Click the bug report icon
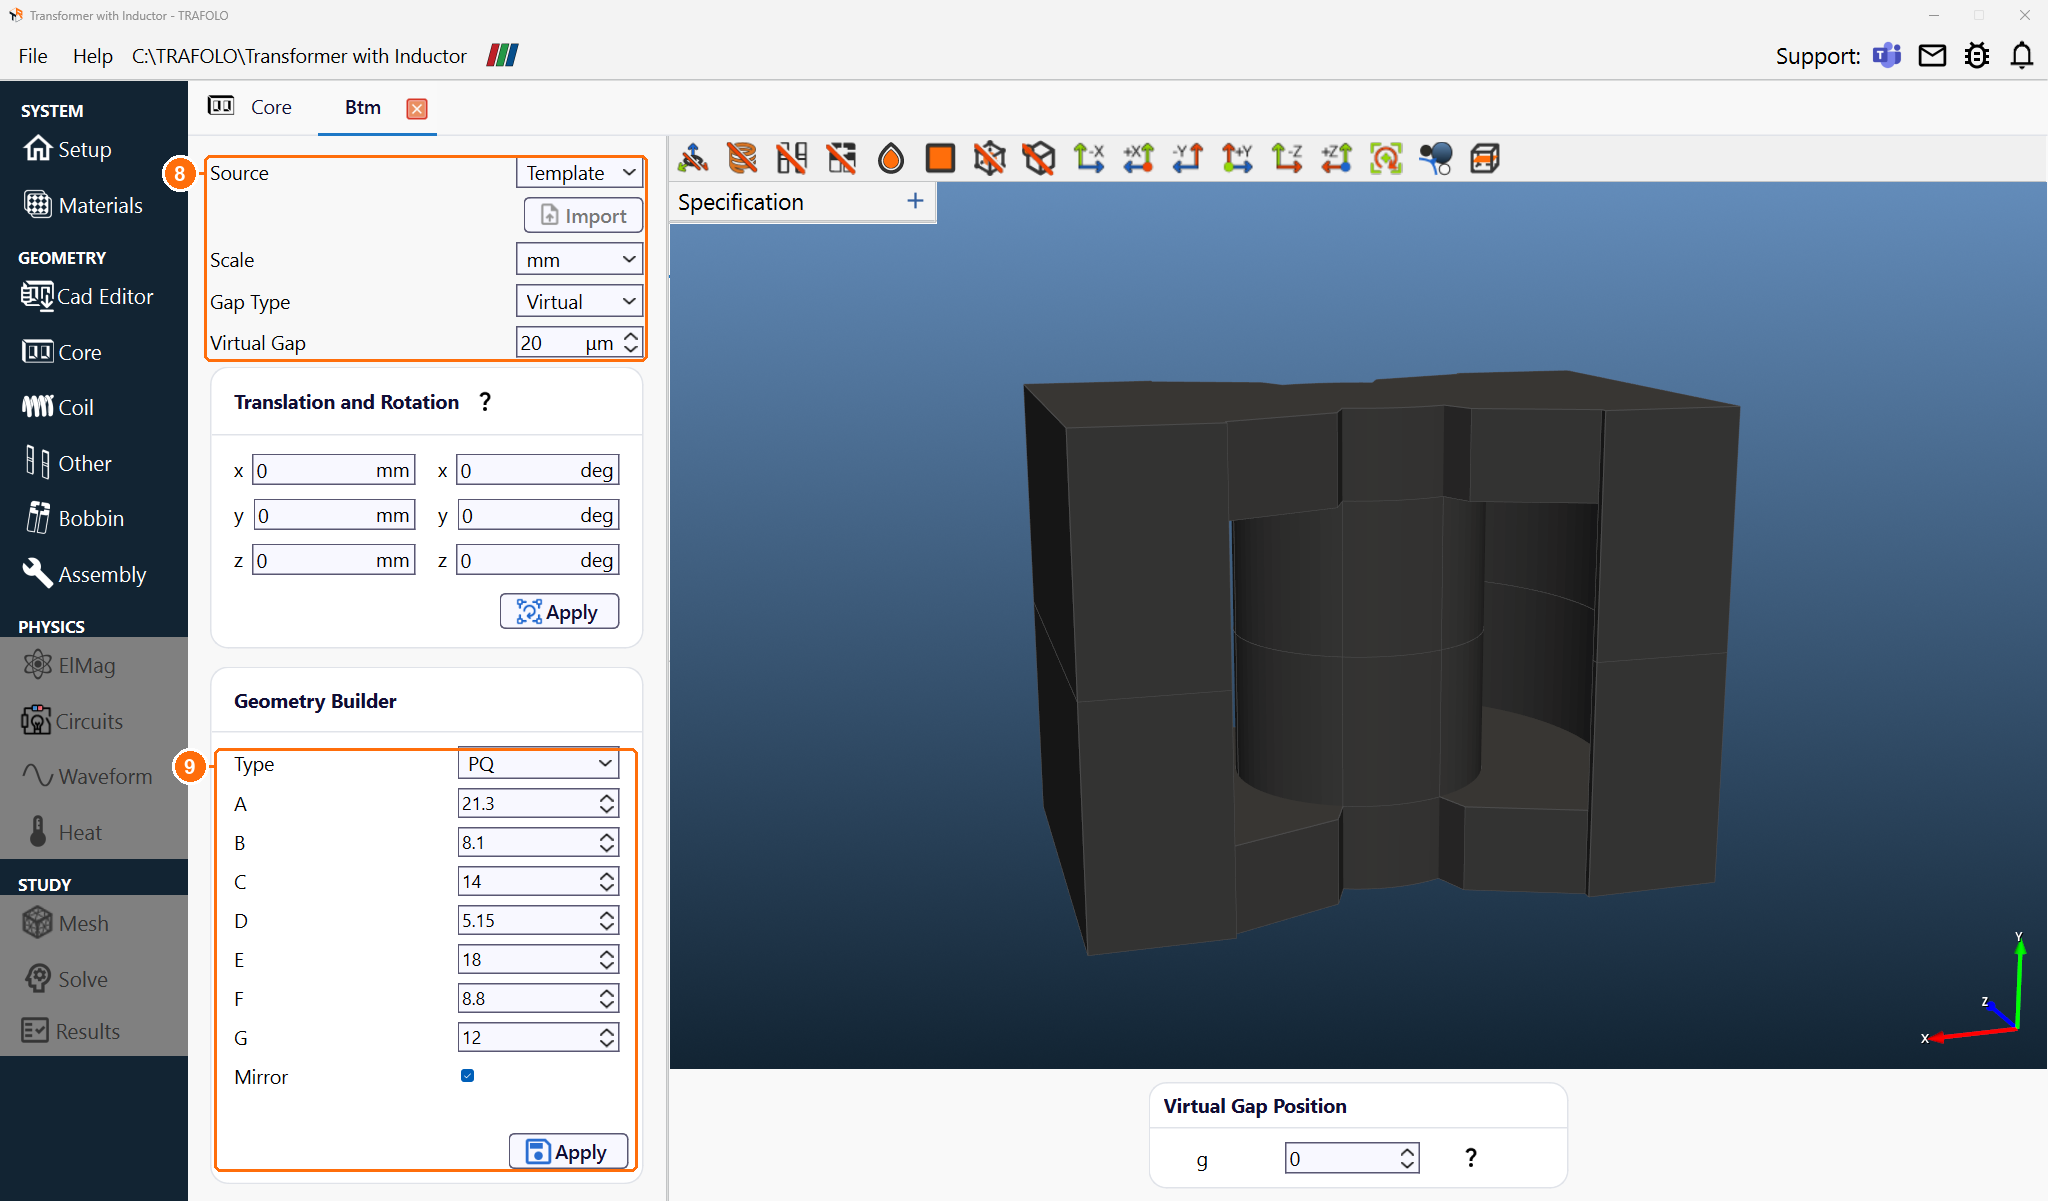The image size is (2048, 1201). tap(1977, 56)
